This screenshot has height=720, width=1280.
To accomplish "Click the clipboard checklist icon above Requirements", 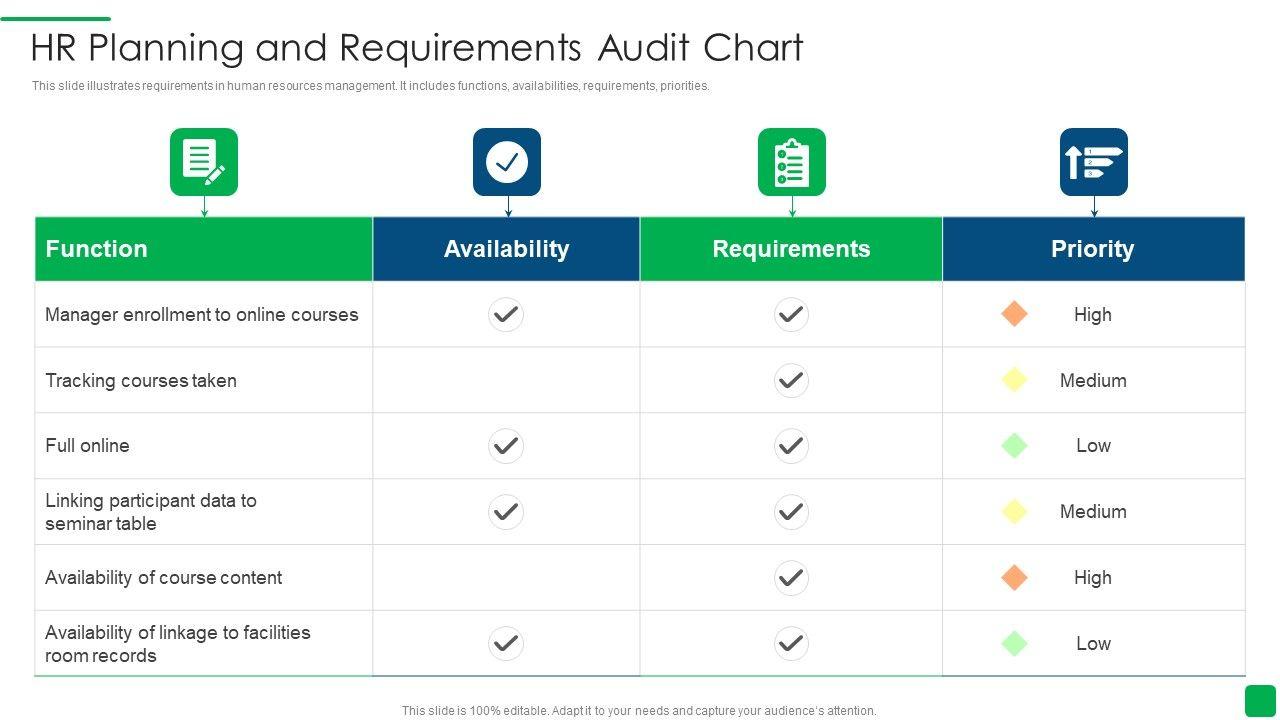I will [792, 162].
